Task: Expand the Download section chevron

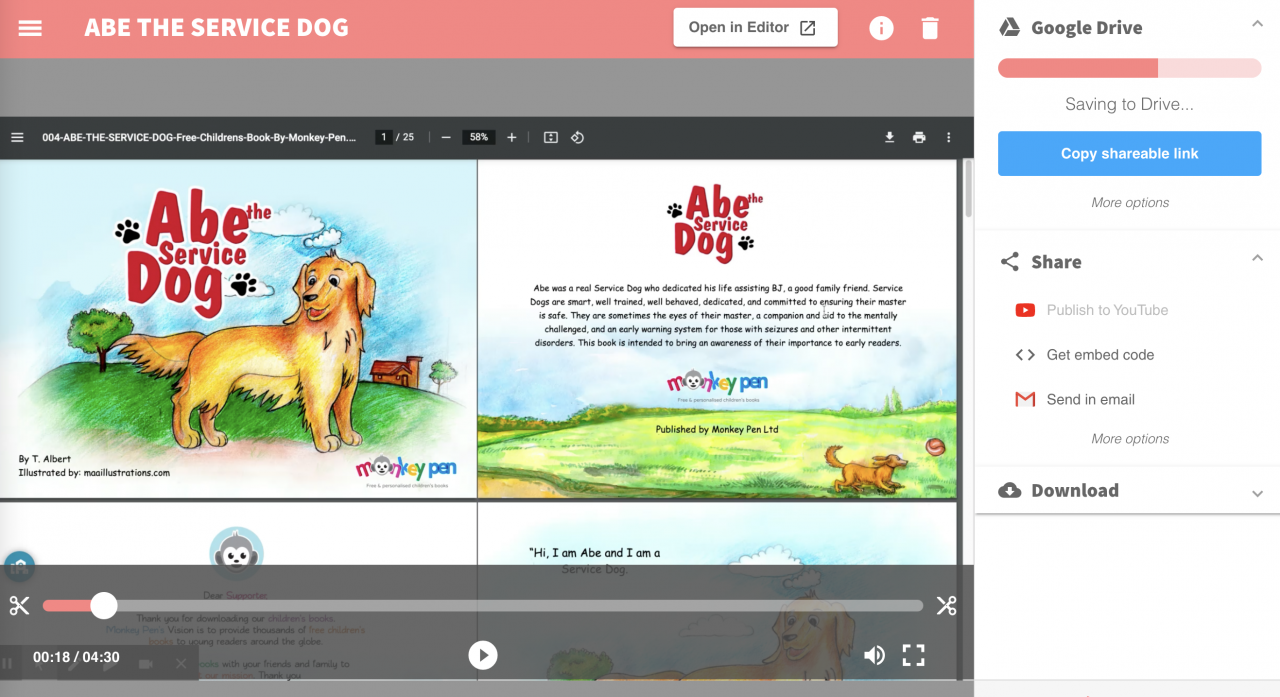Action: pos(1257,493)
